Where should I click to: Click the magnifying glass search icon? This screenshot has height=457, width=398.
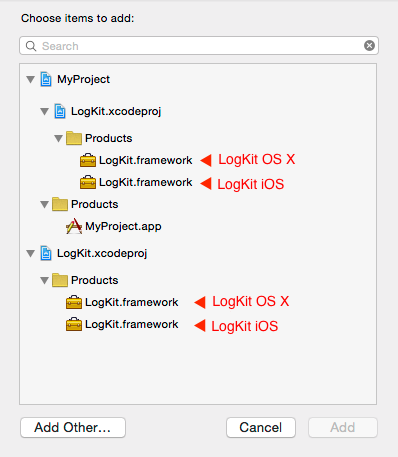pos(31,46)
